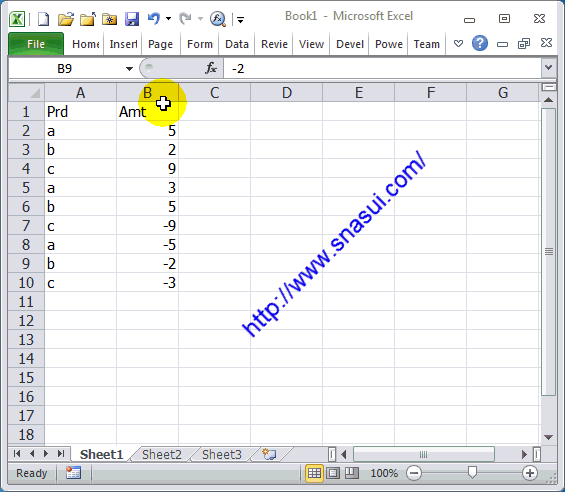Switch to the Team ribbon tab
Image resolution: width=565 pixels, height=492 pixels.
[x=427, y=44]
